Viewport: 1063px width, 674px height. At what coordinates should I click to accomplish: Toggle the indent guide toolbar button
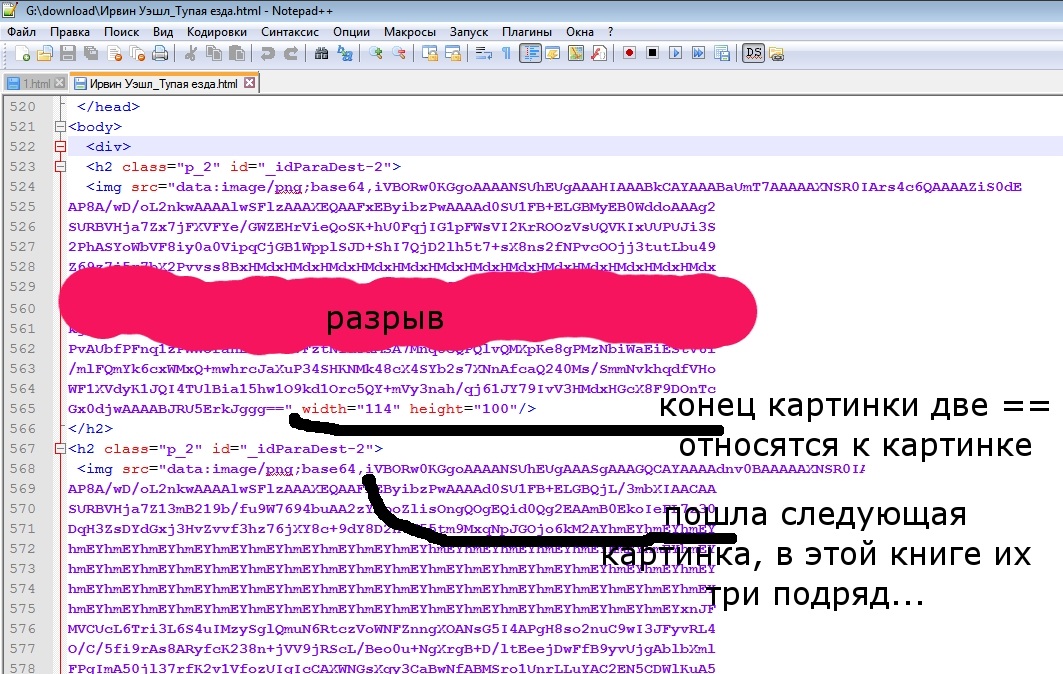(x=529, y=53)
